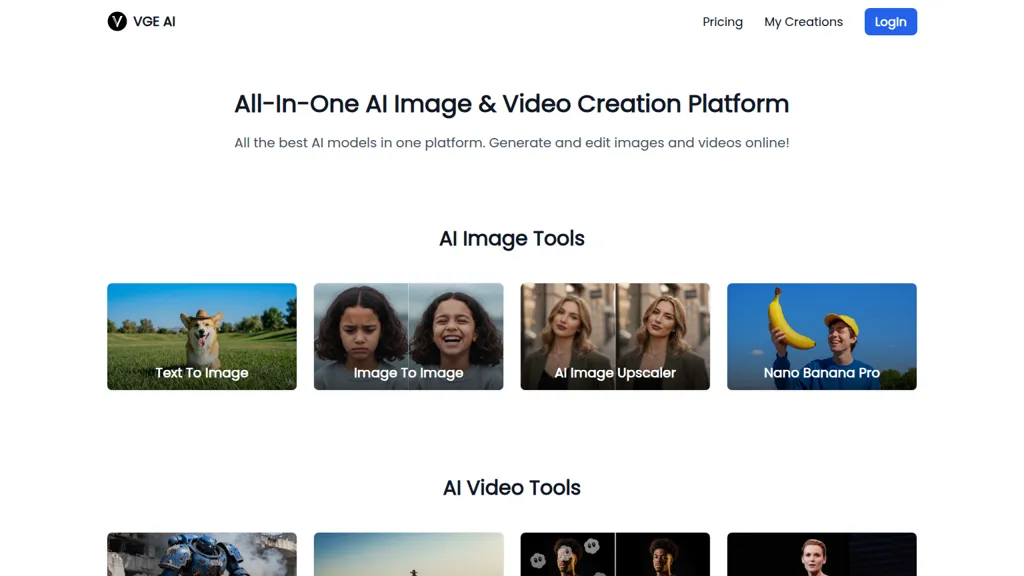Select the blue robot video tool thumbnail
Image resolution: width=1024 pixels, height=576 pixels.
(202, 554)
